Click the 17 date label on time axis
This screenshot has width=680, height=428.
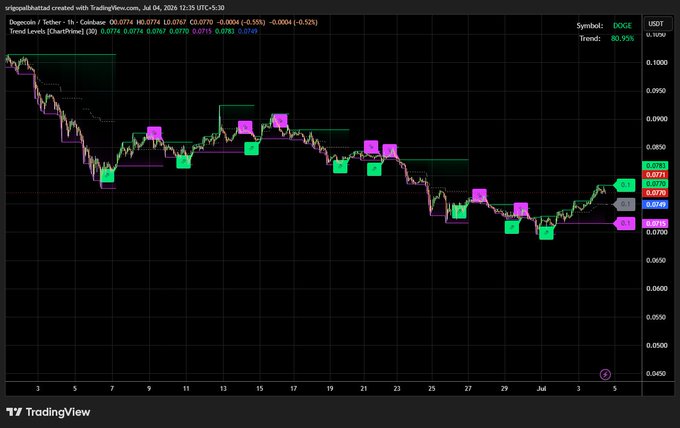pyautogui.click(x=294, y=389)
